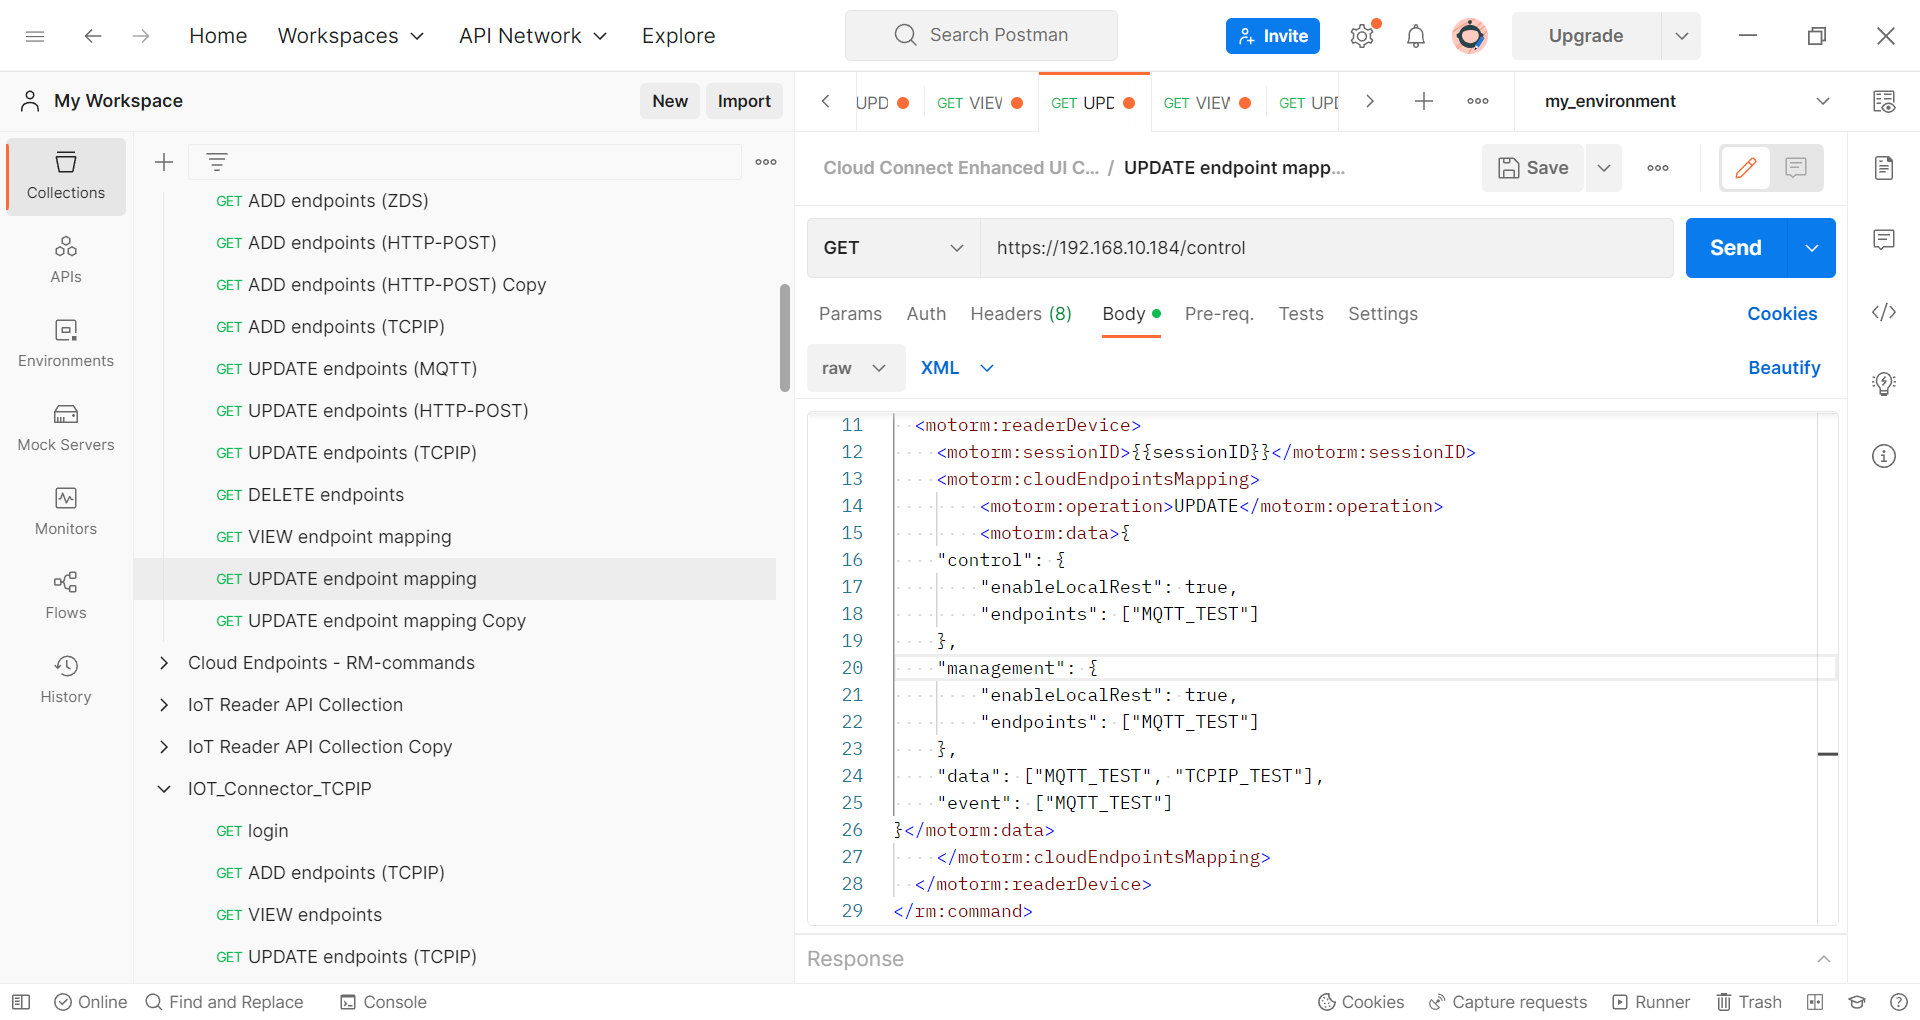Click the Save button

pos(1533,168)
